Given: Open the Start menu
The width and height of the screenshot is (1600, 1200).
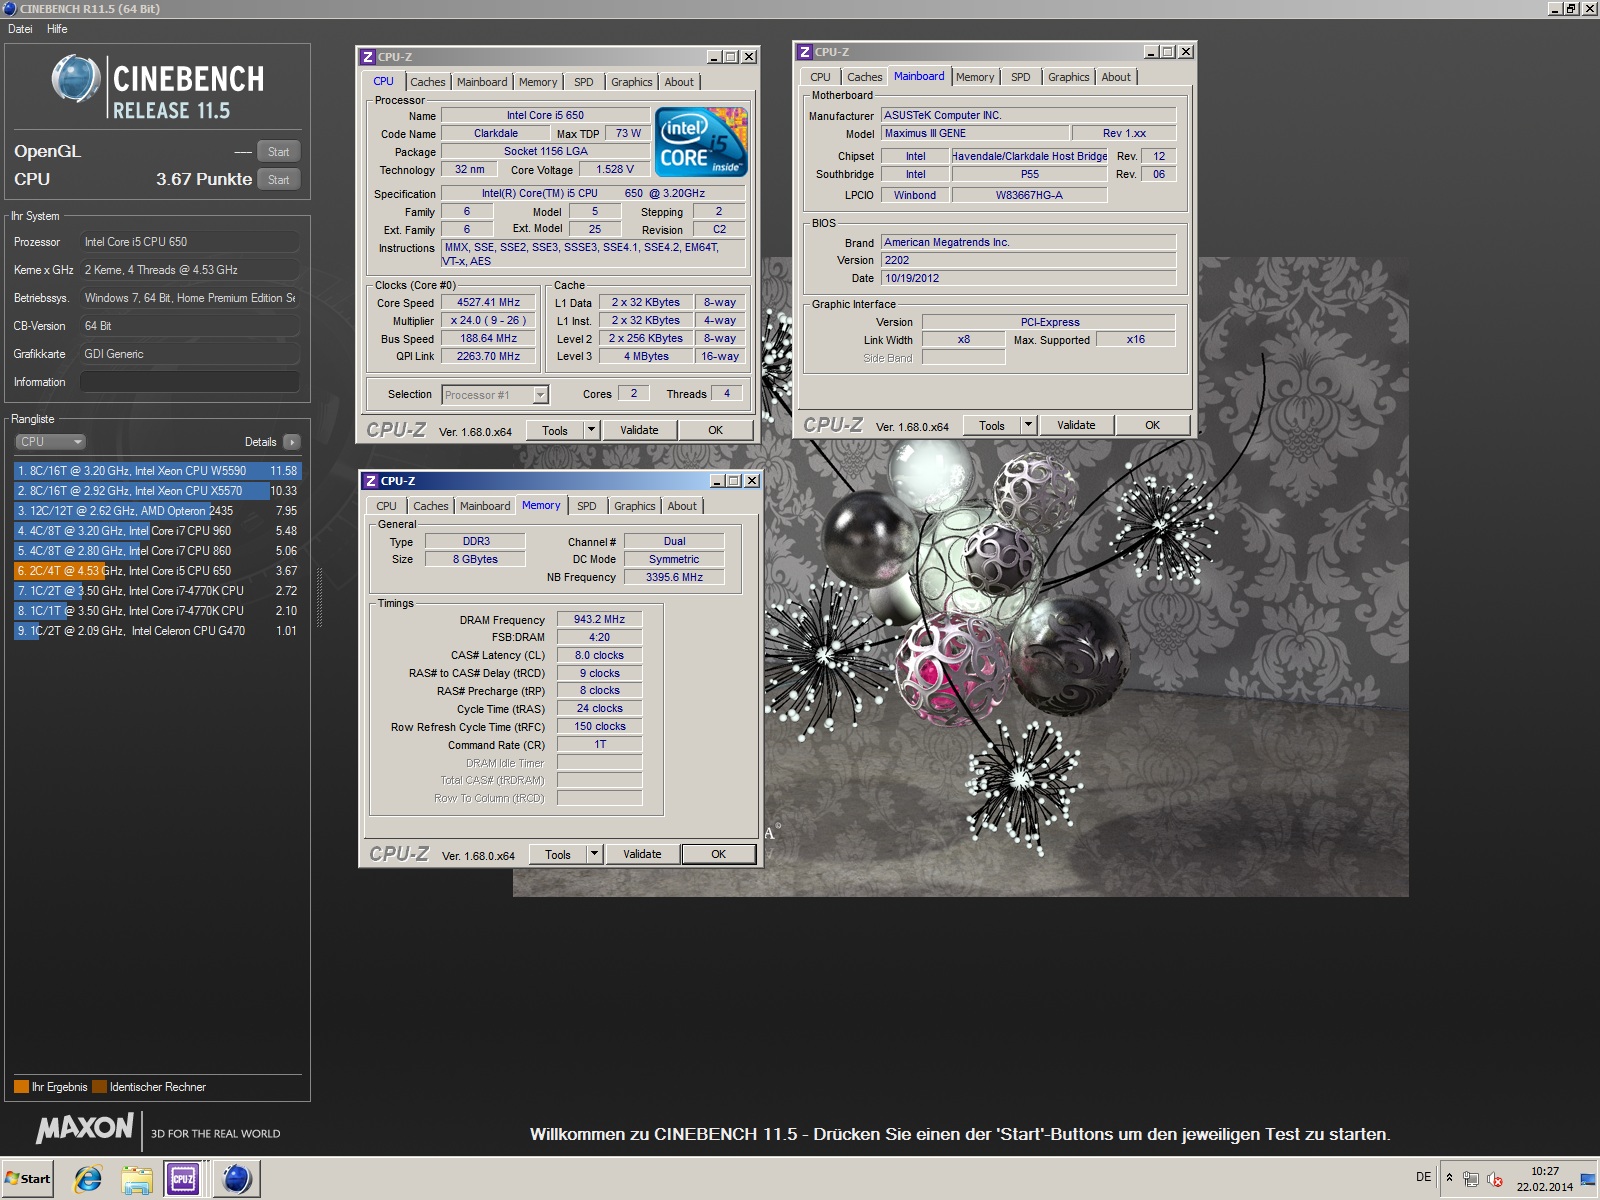Looking at the screenshot, I should pyautogui.click(x=28, y=1179).
